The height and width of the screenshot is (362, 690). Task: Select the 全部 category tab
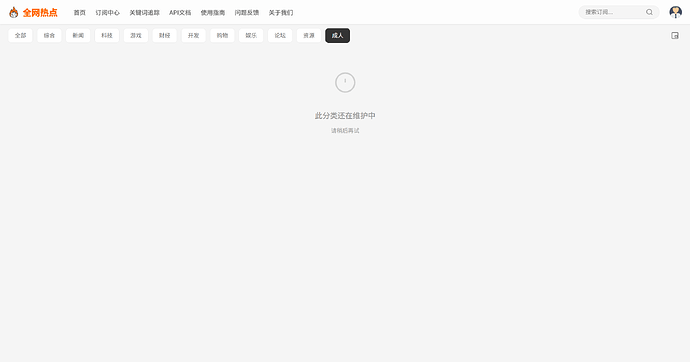[x=20, y=36]
